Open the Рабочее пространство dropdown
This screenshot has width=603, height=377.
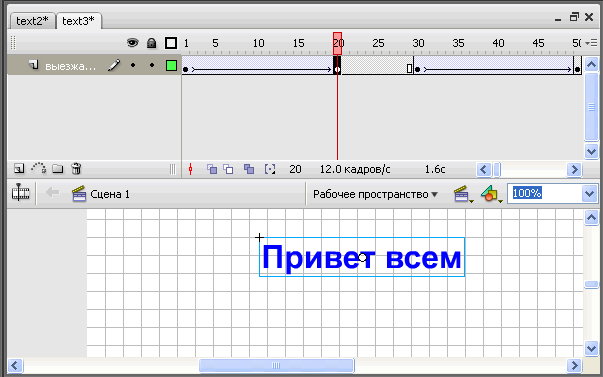click(x=375, y=194)
